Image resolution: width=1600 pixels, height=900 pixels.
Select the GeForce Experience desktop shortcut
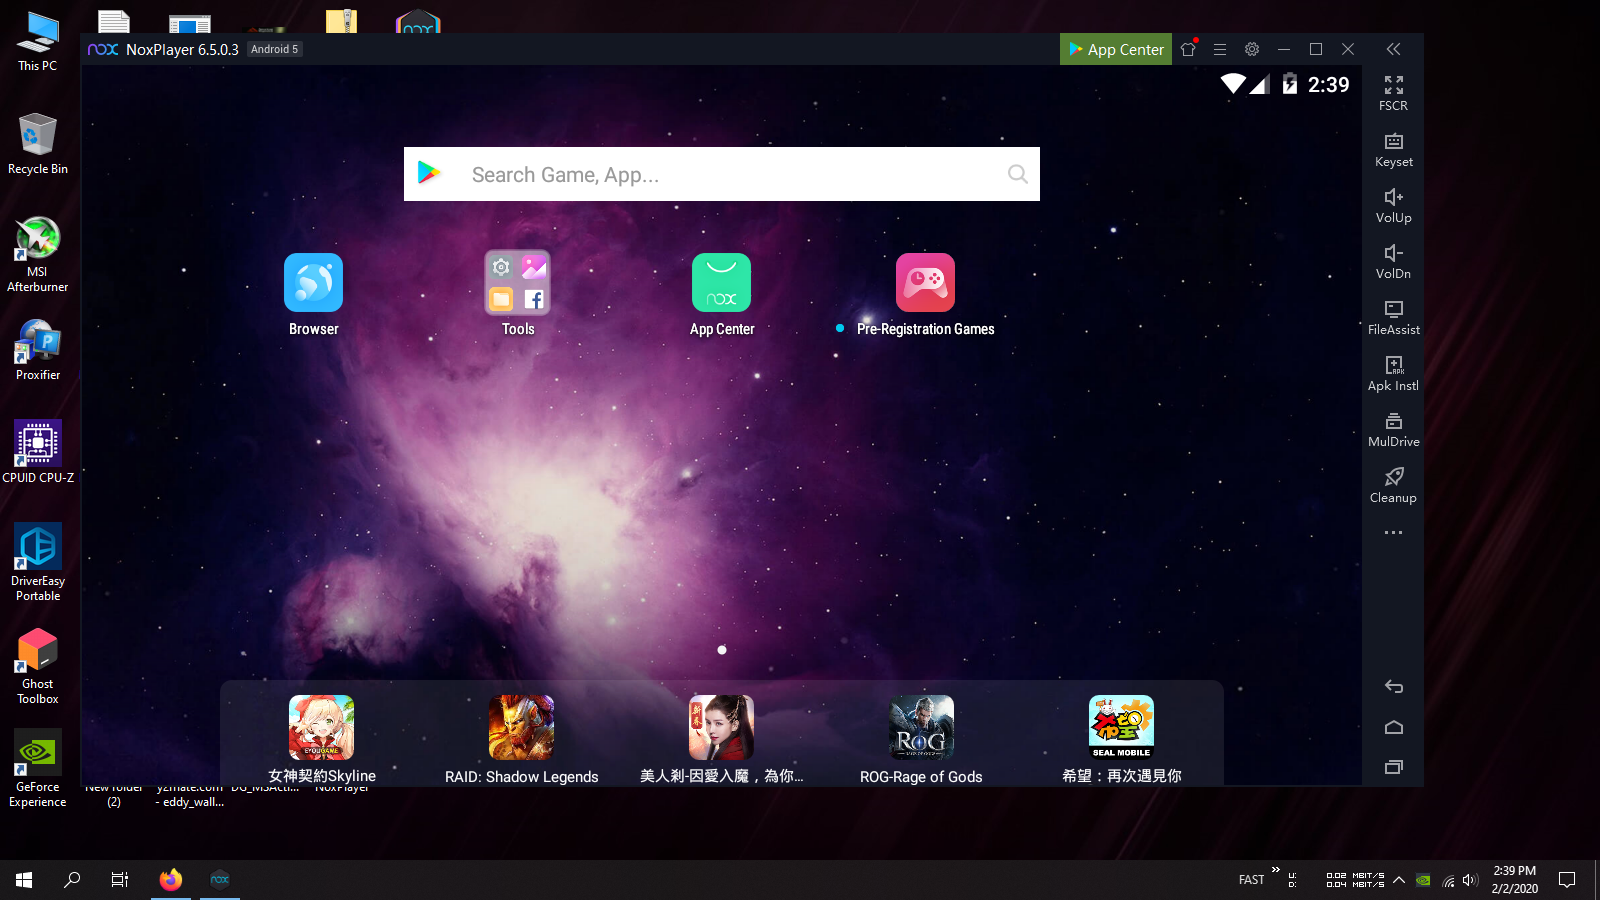[x=38, y=768]
